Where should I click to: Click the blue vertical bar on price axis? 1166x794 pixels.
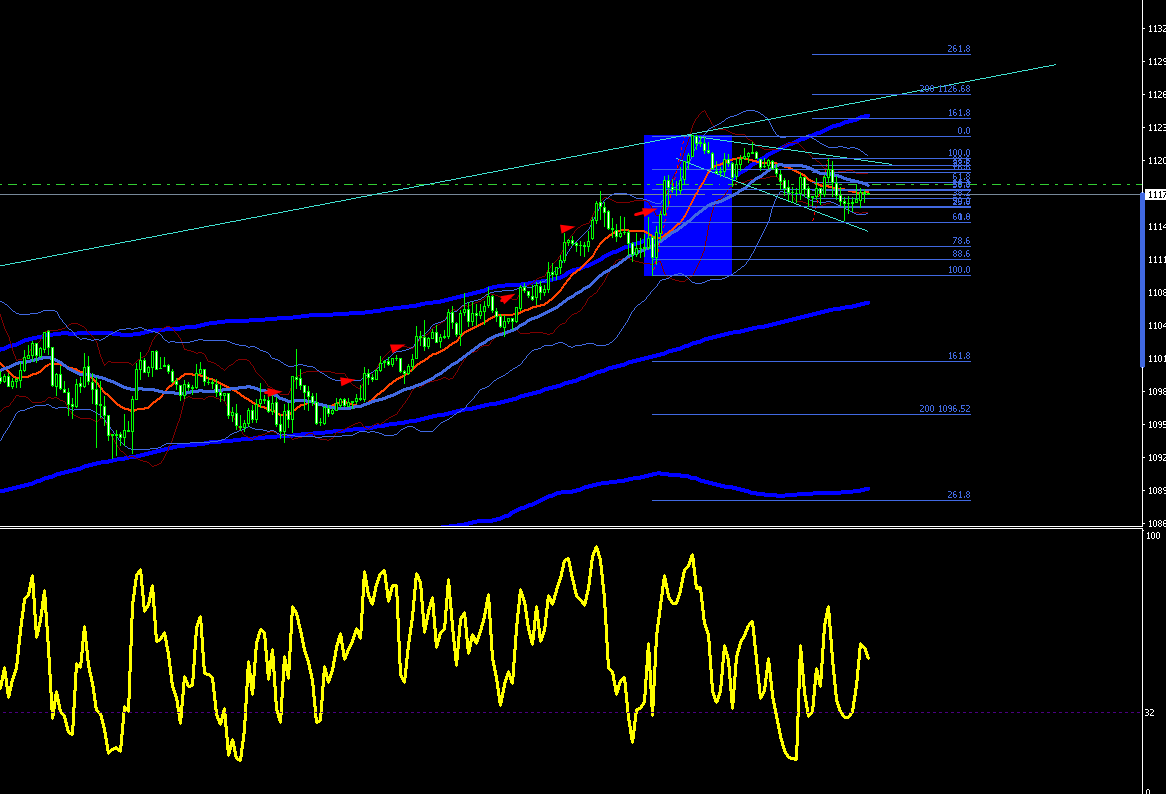[1143, 280]
